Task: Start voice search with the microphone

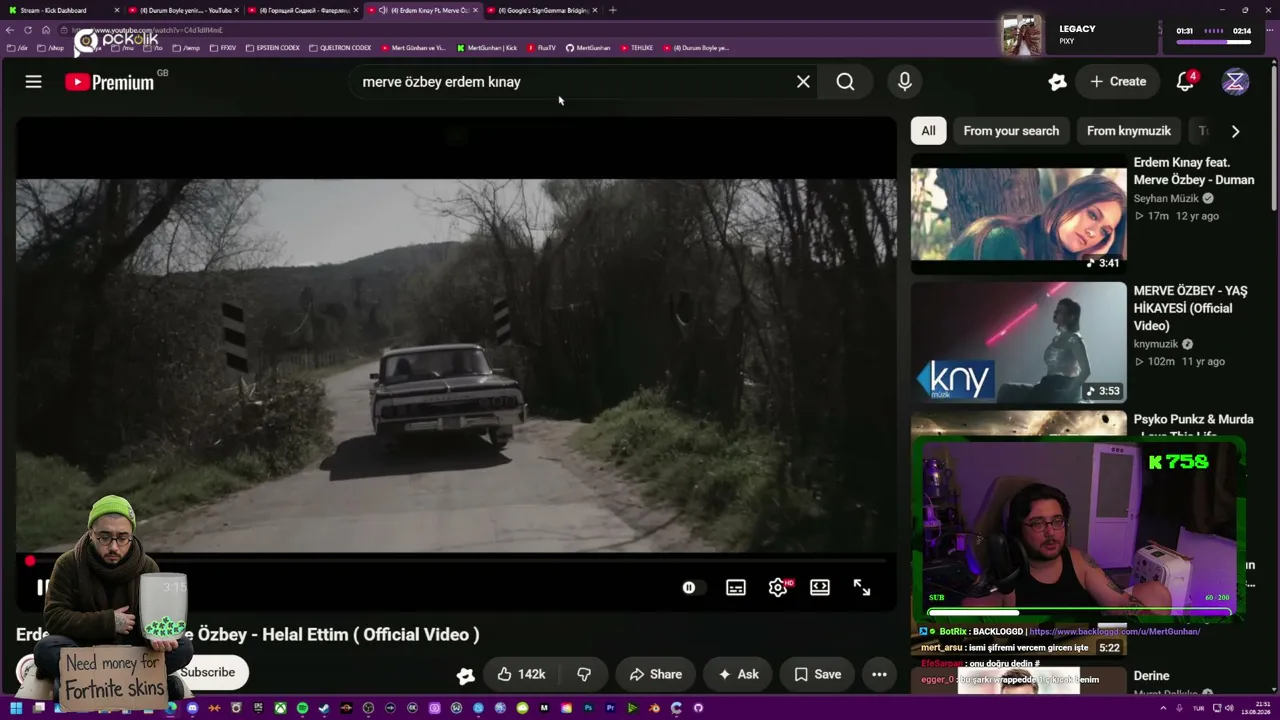Action: click(x=904, y=82)
